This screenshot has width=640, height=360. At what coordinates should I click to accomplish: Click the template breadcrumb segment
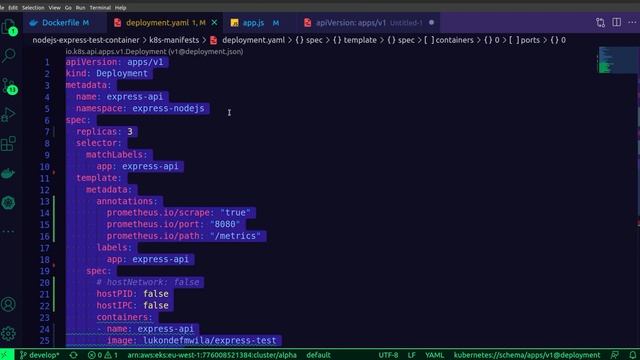pyautogui.click(x=355, y=40)
